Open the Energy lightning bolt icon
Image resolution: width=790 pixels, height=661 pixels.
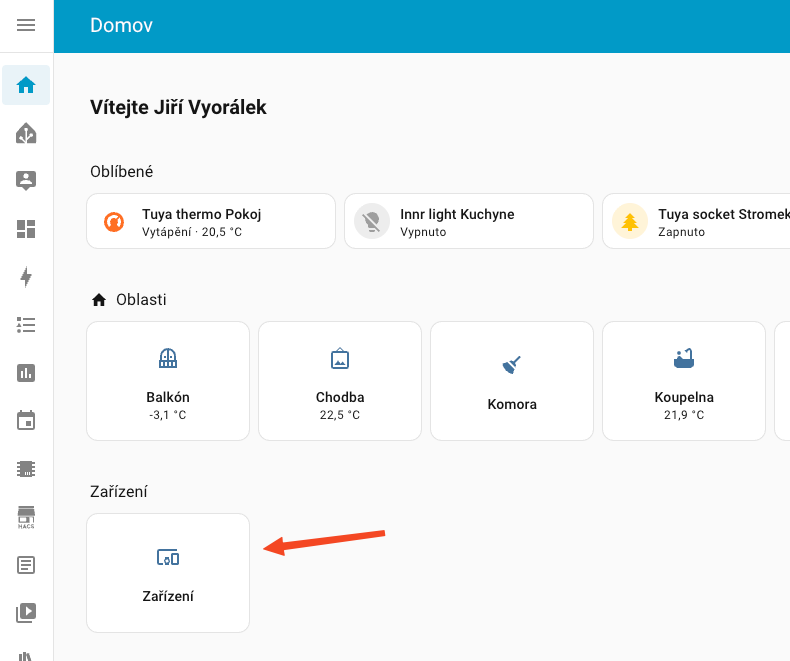point(26,277)
